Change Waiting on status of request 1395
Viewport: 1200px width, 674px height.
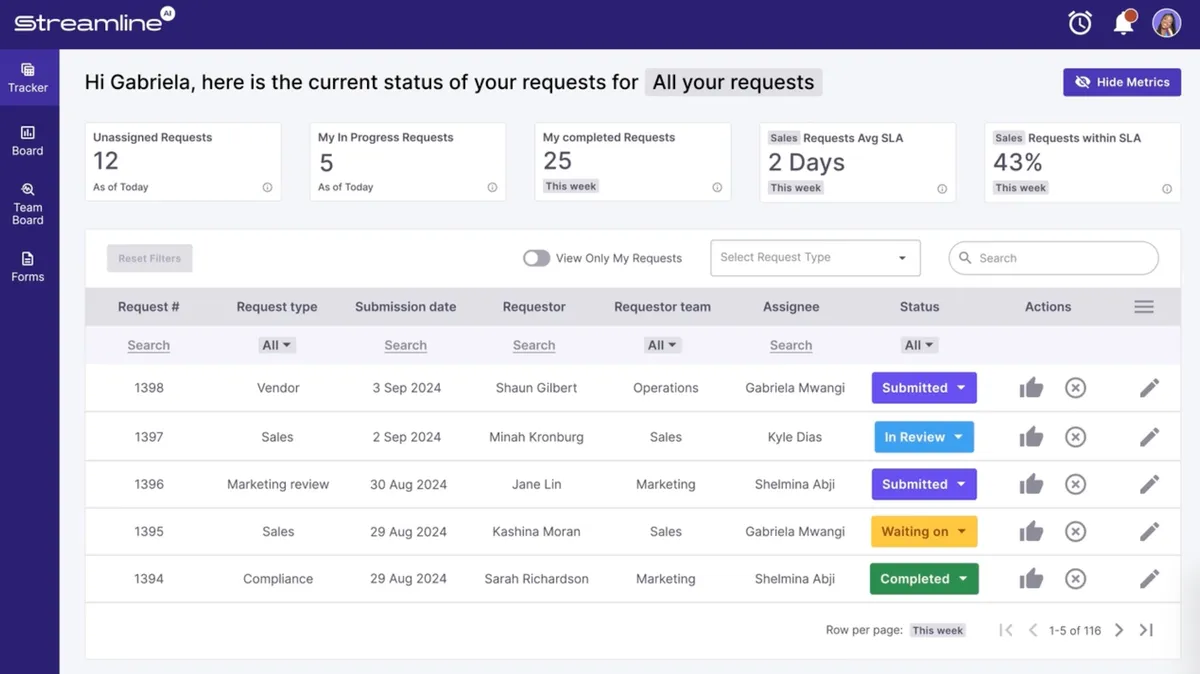pos(924,532)
